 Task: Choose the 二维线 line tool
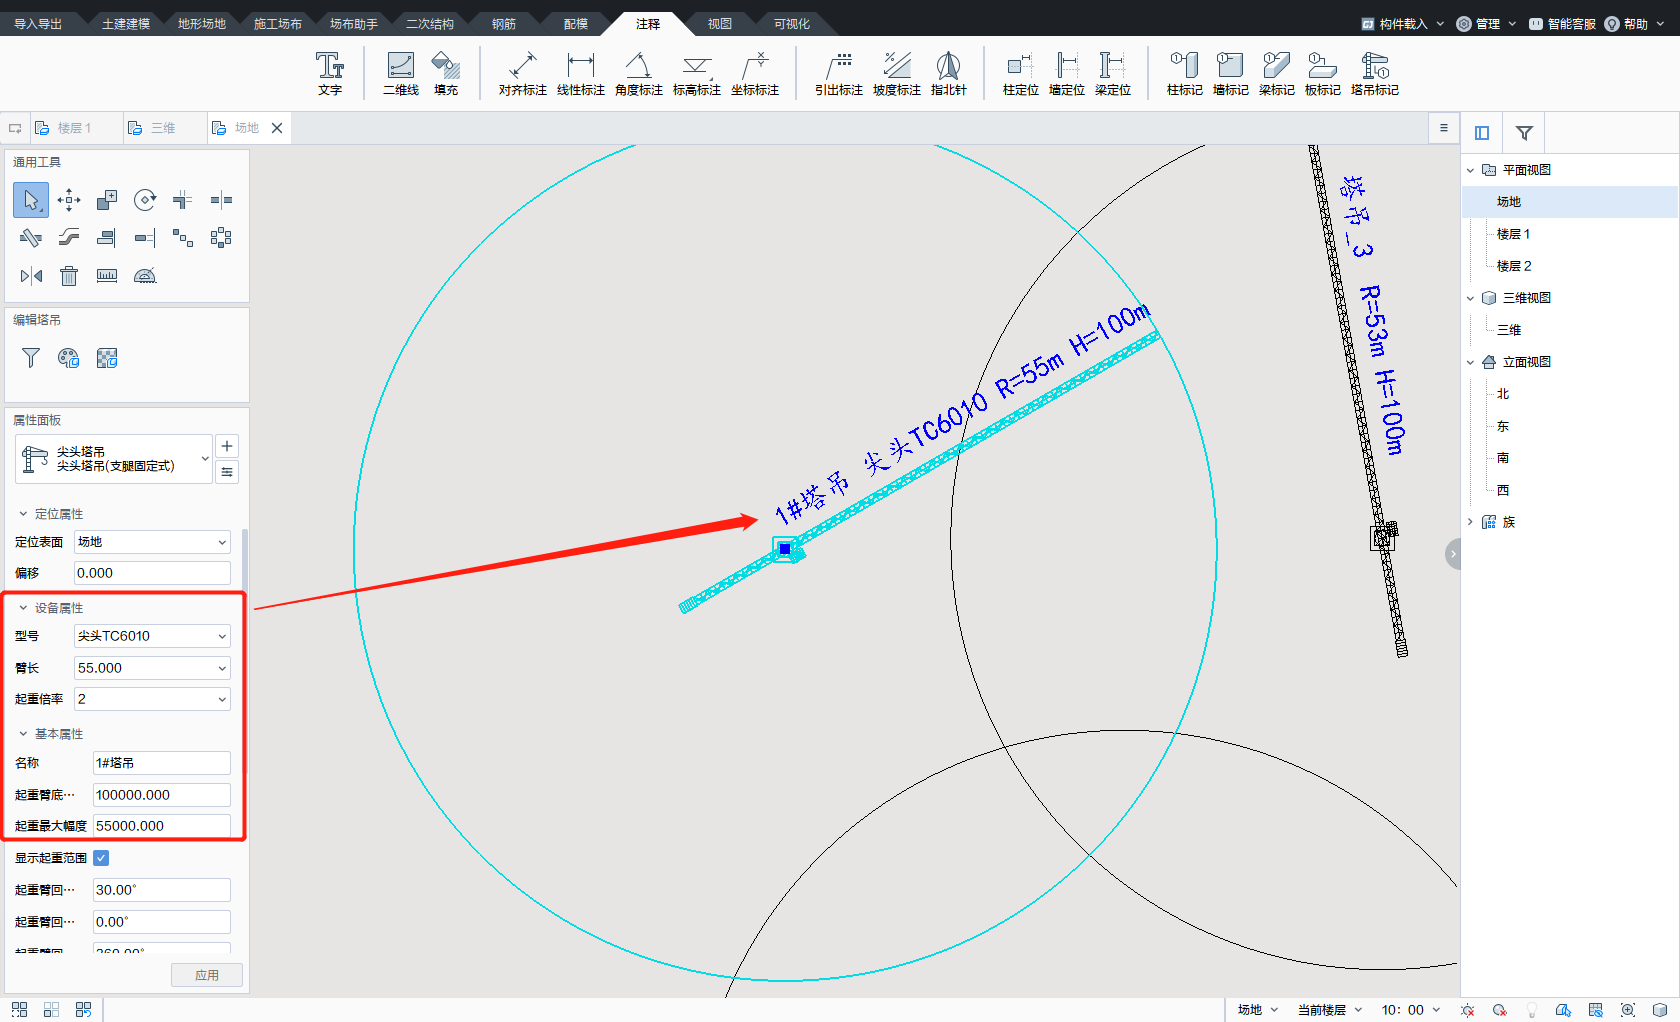[x=401, y=74]
